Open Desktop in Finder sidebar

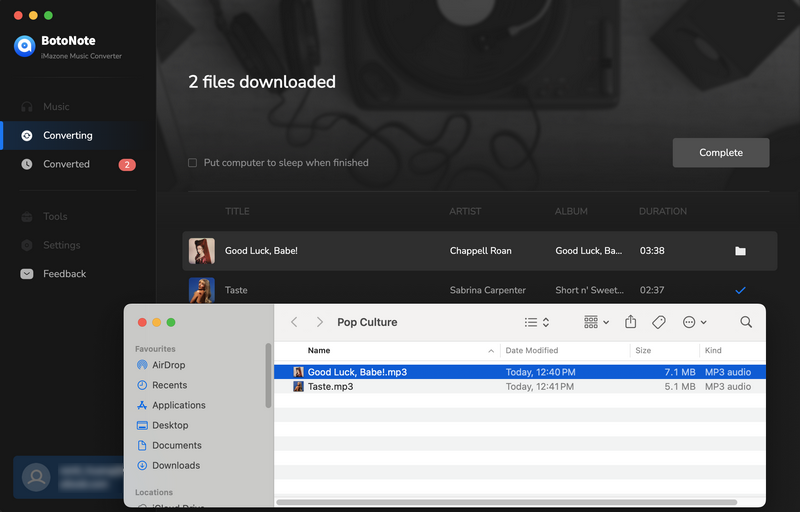170,425
